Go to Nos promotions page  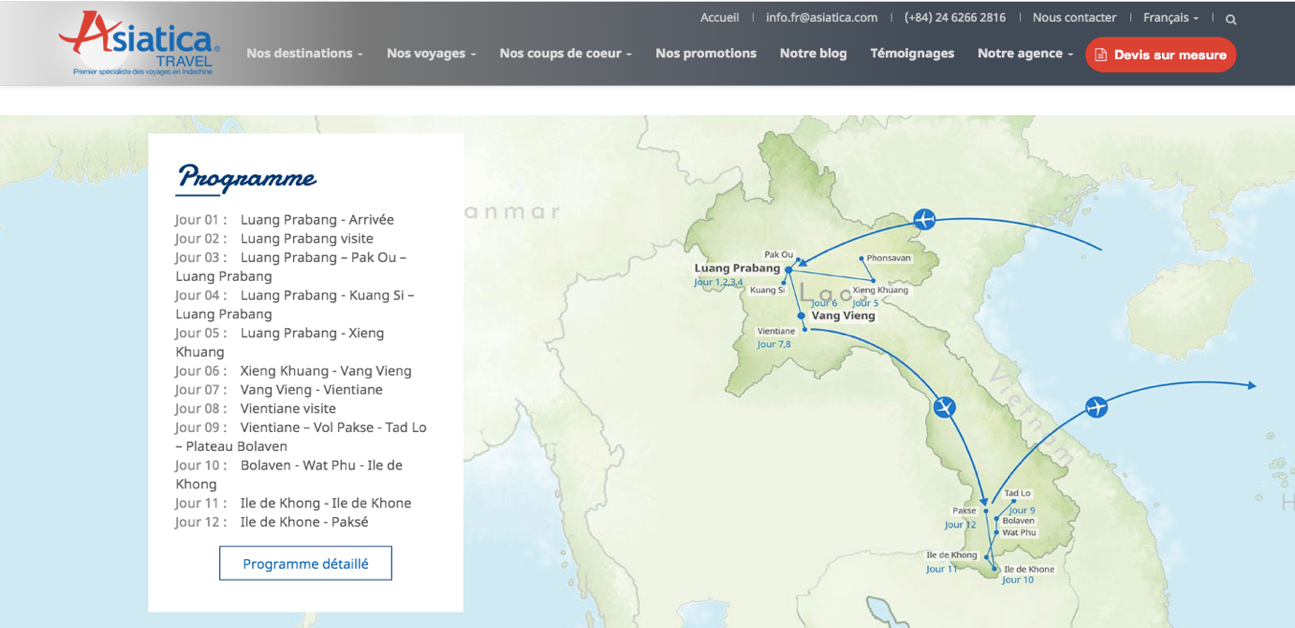click(x=706, y=54)
